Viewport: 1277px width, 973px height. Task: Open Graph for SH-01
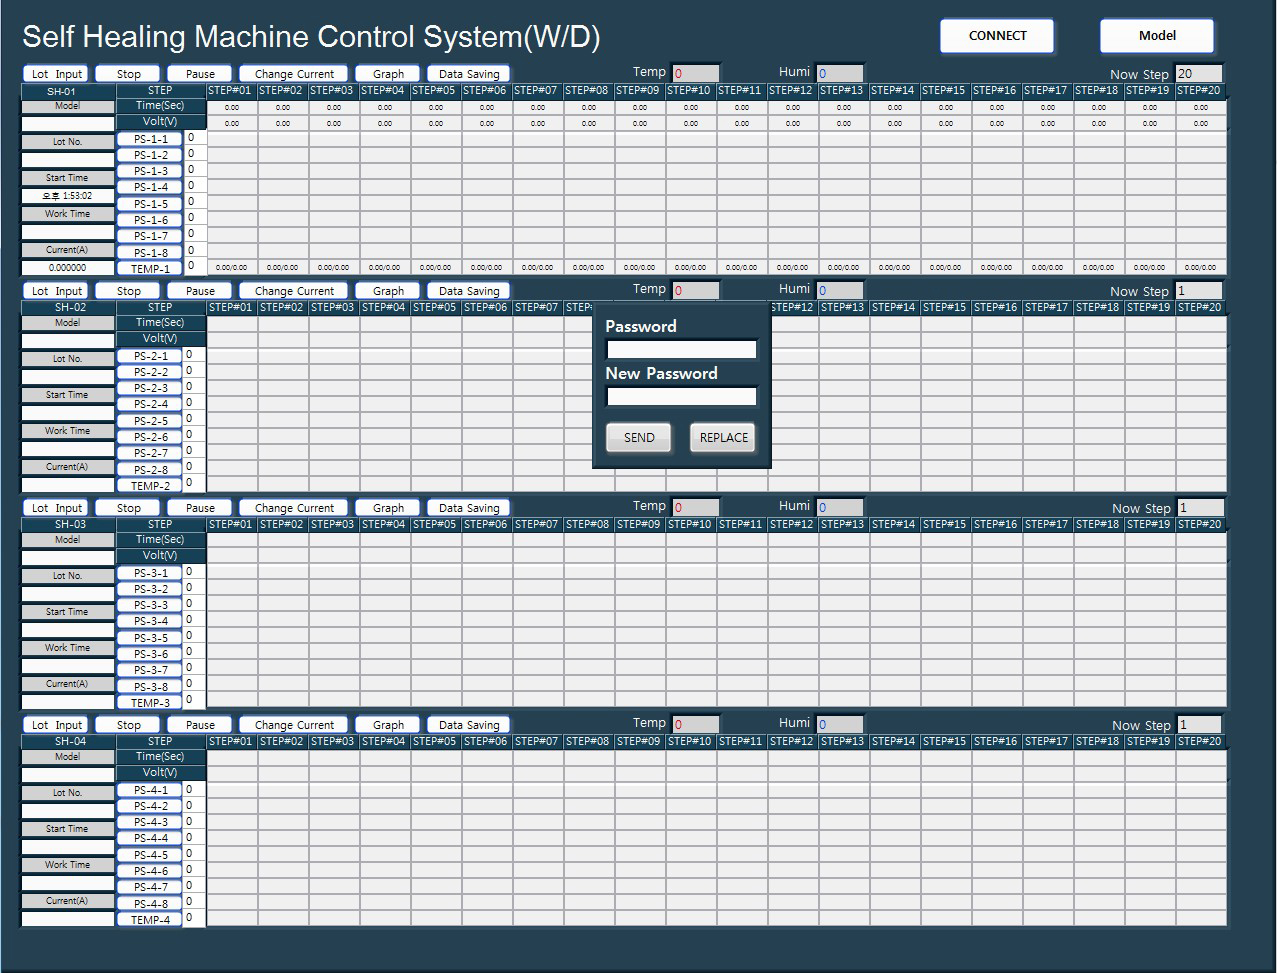pos(388,74)
